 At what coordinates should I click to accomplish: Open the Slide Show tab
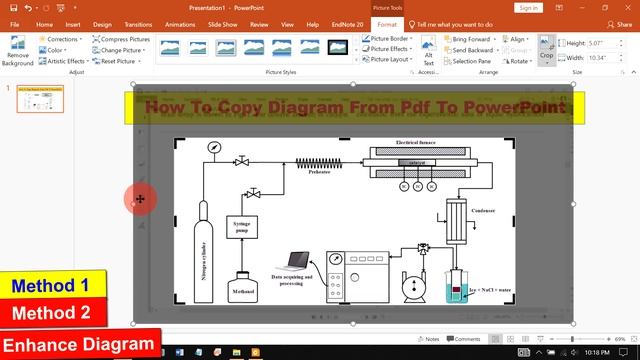click(x=222, y=24)
